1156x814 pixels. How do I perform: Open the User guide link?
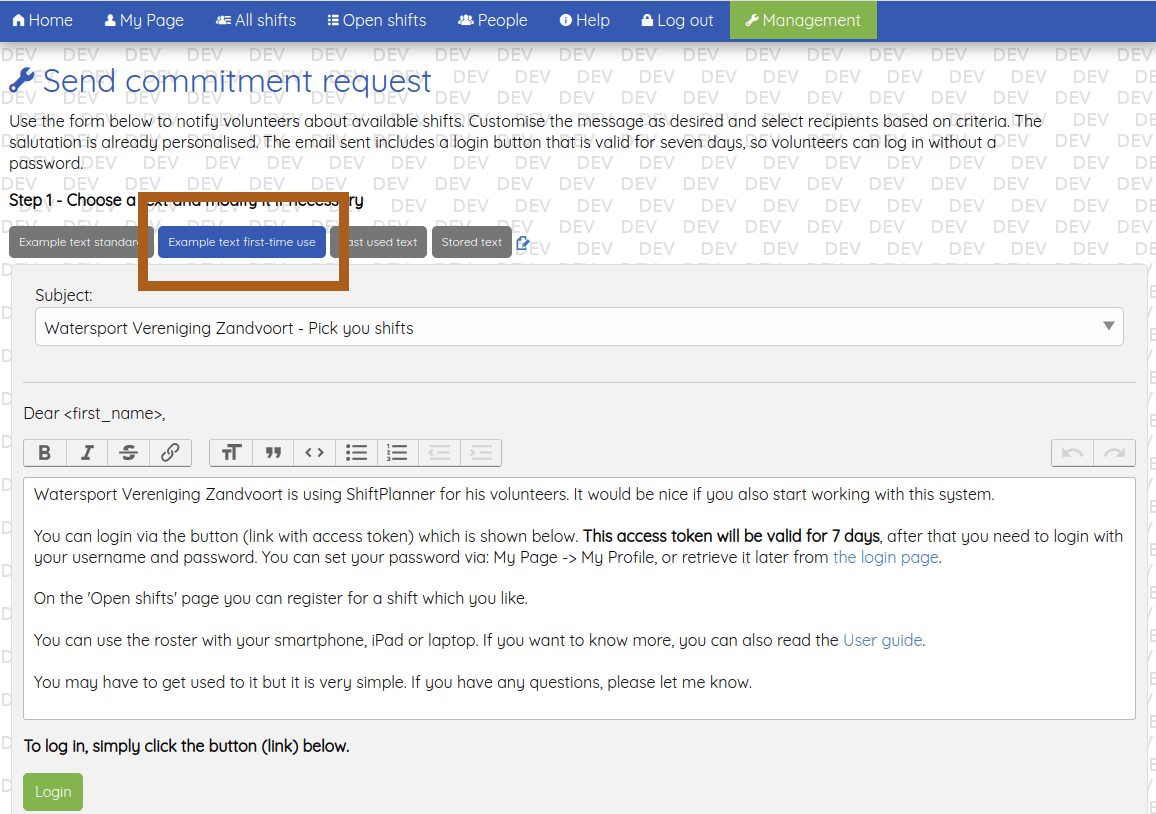[882, 640]
